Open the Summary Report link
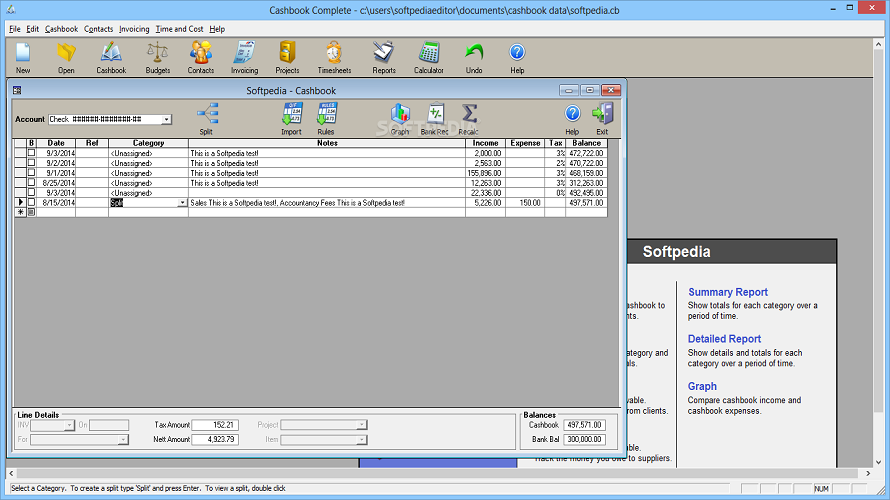 click(728, 292)
